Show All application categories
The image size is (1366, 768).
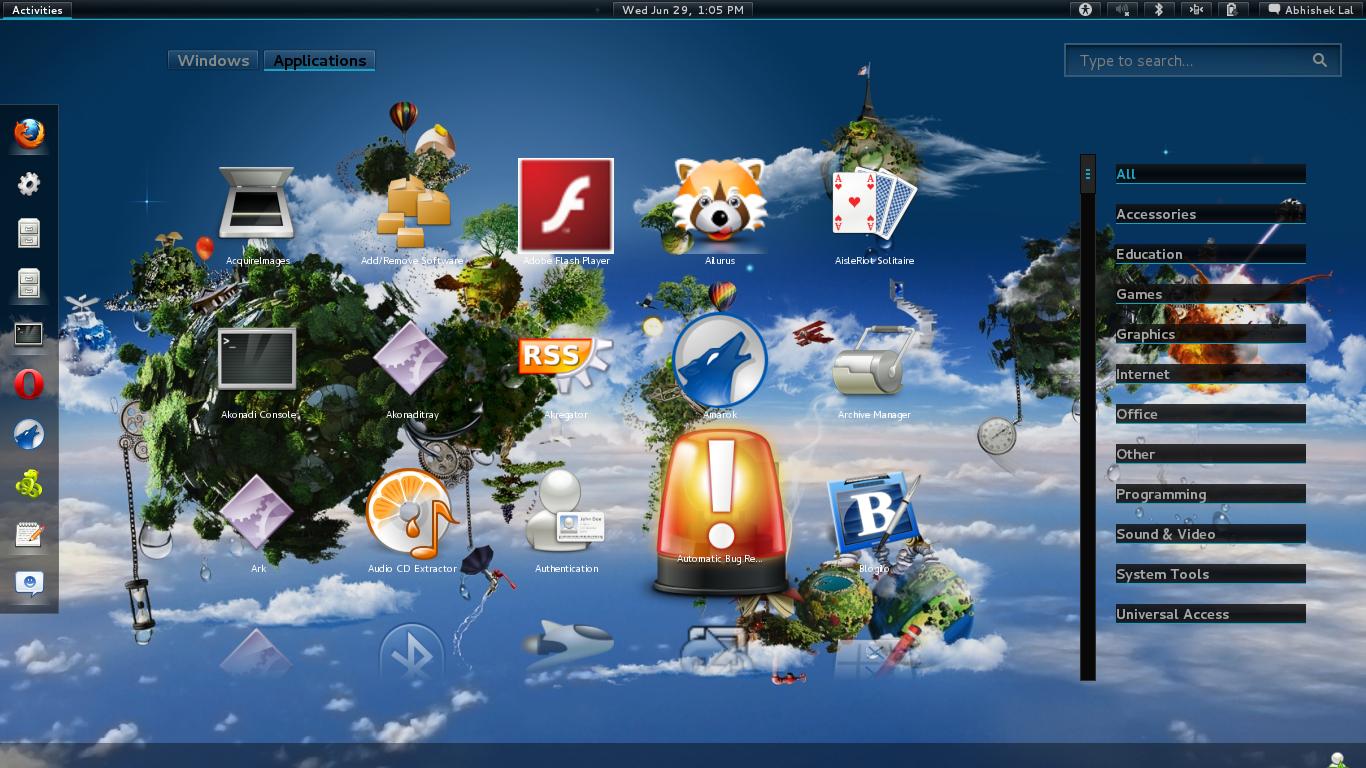point(1211,174)
